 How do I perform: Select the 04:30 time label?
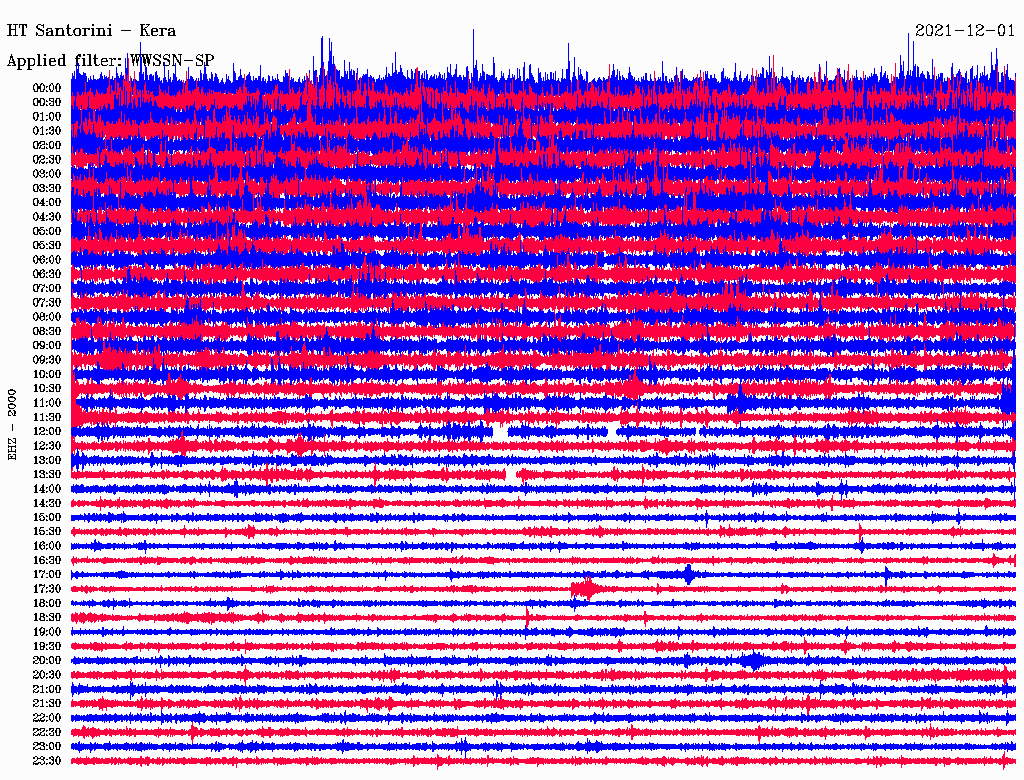(47, 217)
